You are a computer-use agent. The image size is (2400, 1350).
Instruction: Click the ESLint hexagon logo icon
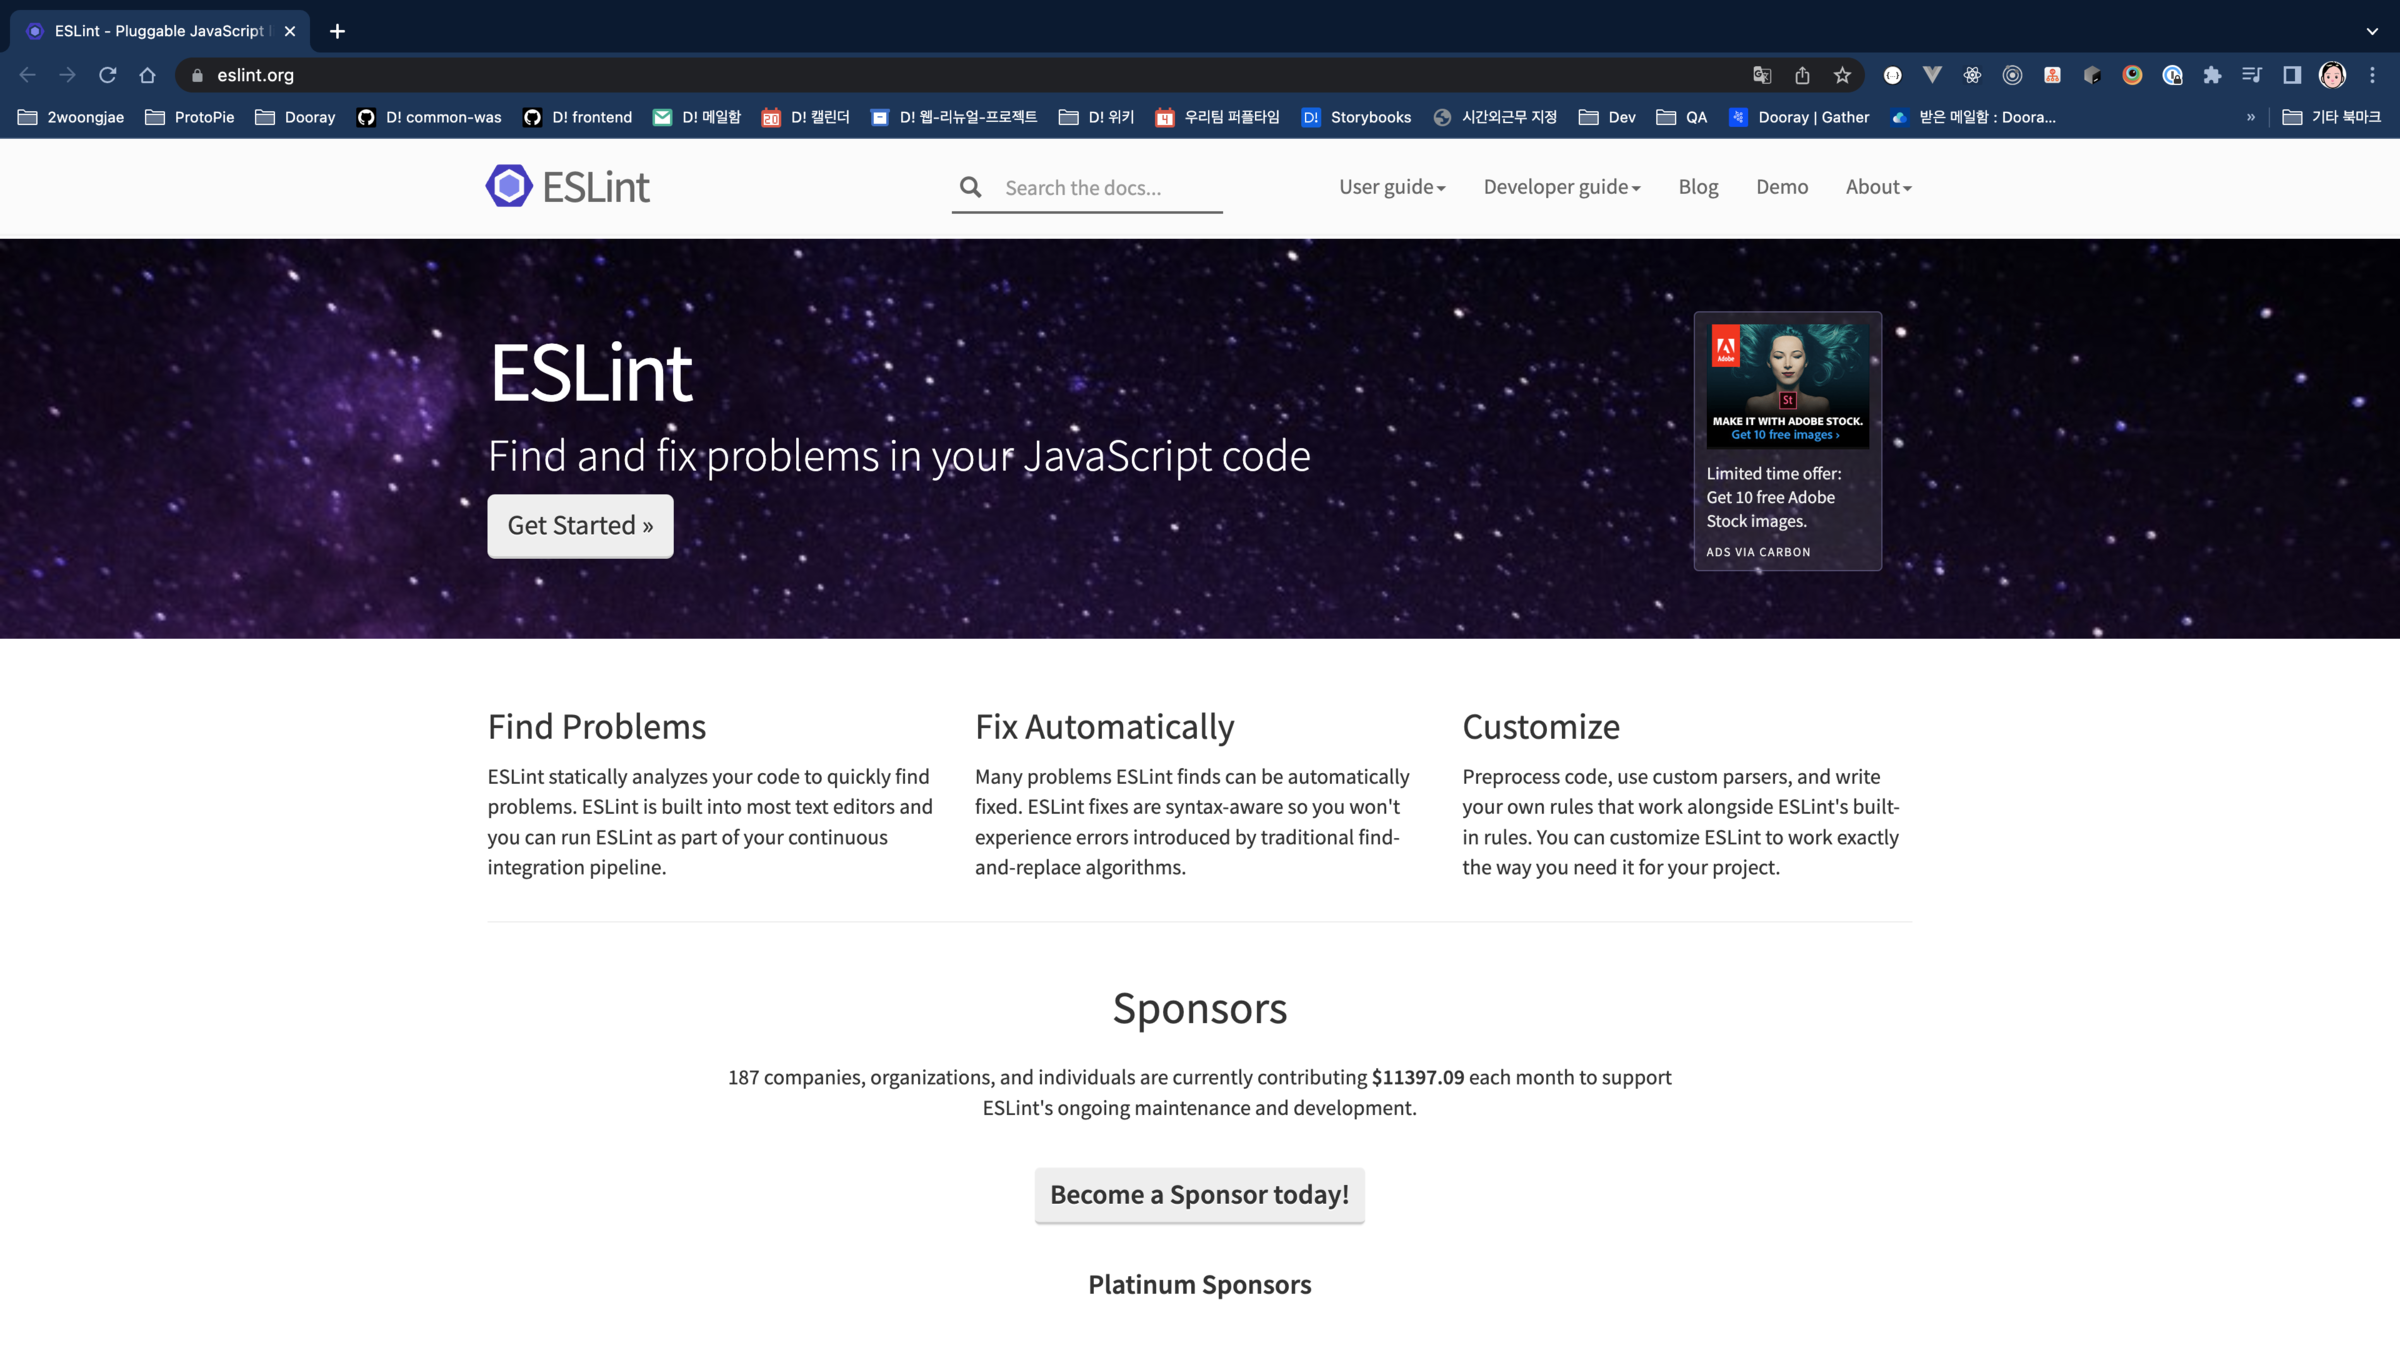(509, 186)
